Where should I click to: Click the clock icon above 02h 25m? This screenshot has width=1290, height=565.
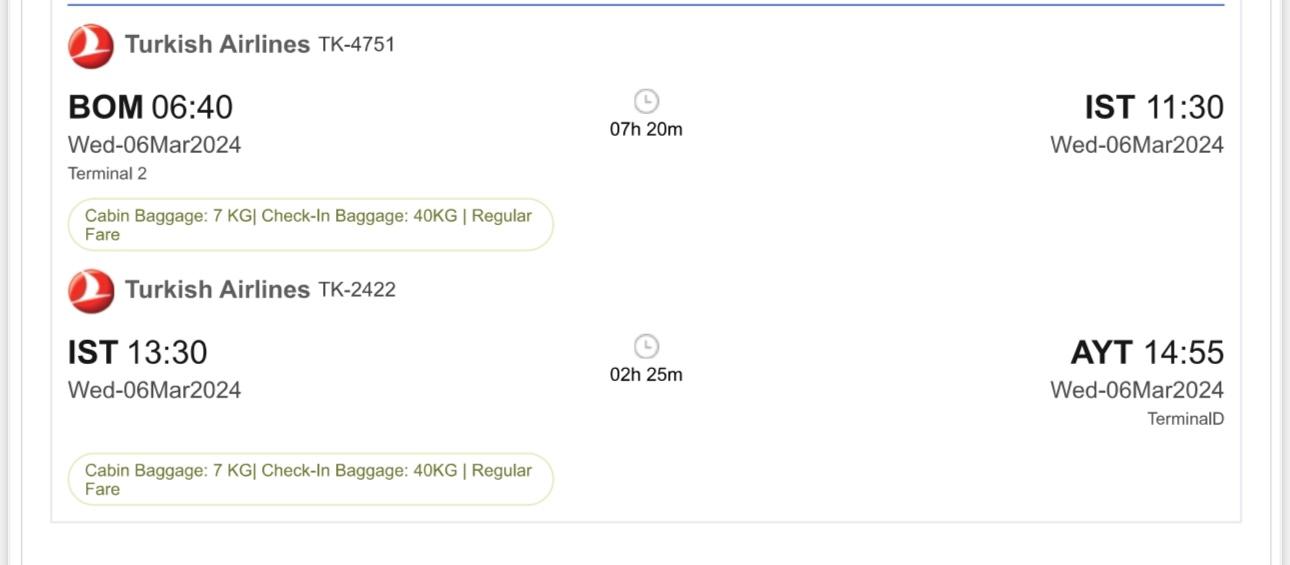pos(647,346)
